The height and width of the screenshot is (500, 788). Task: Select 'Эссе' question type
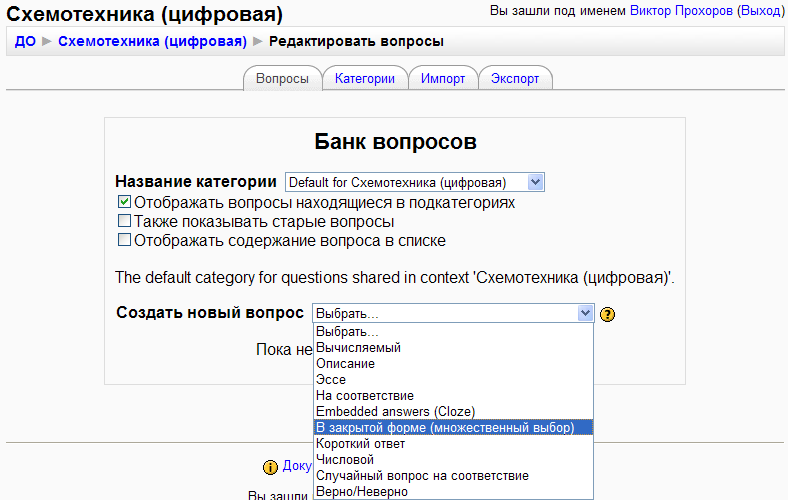tap(331, 380)
